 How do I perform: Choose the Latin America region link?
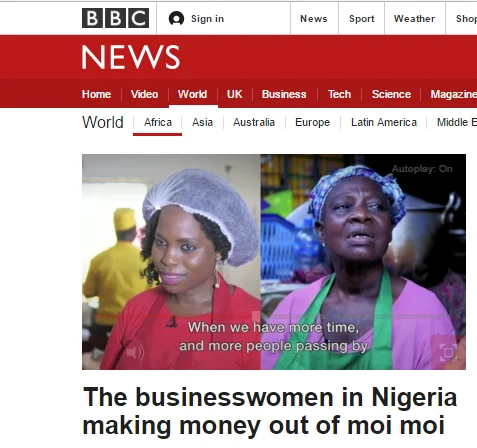tap(384, 122)
